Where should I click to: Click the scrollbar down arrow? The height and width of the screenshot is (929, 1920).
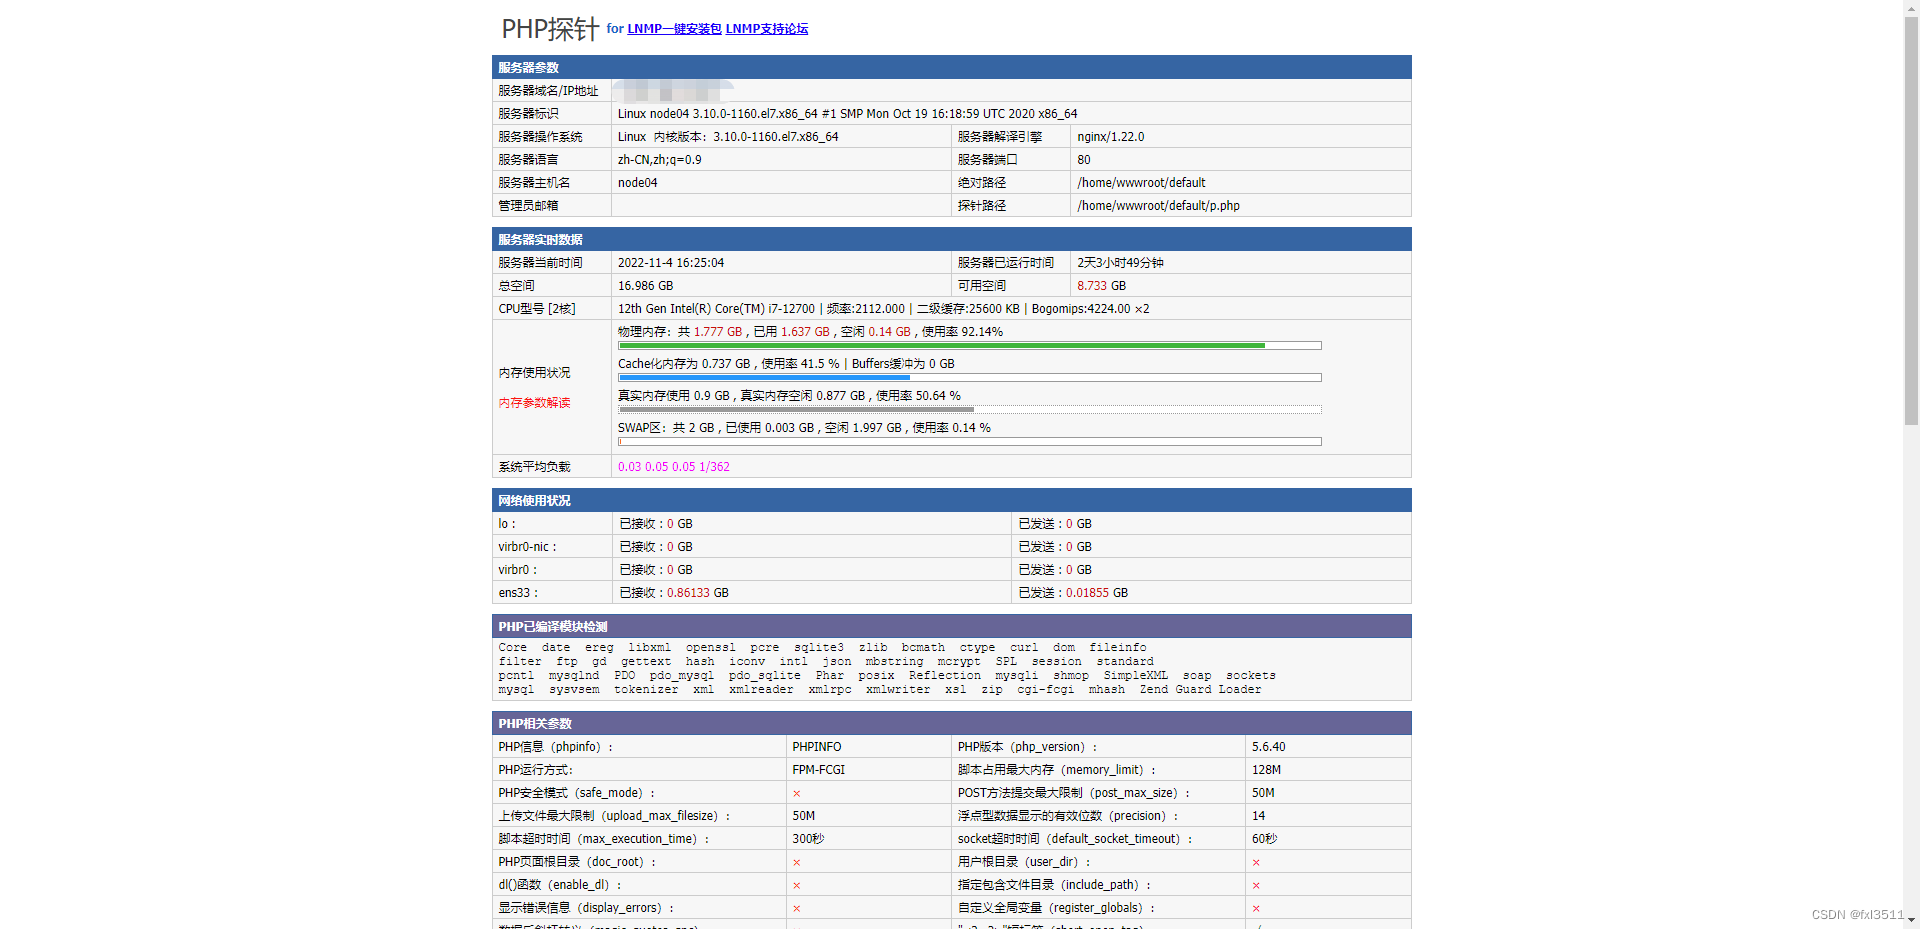point(1911,920)
